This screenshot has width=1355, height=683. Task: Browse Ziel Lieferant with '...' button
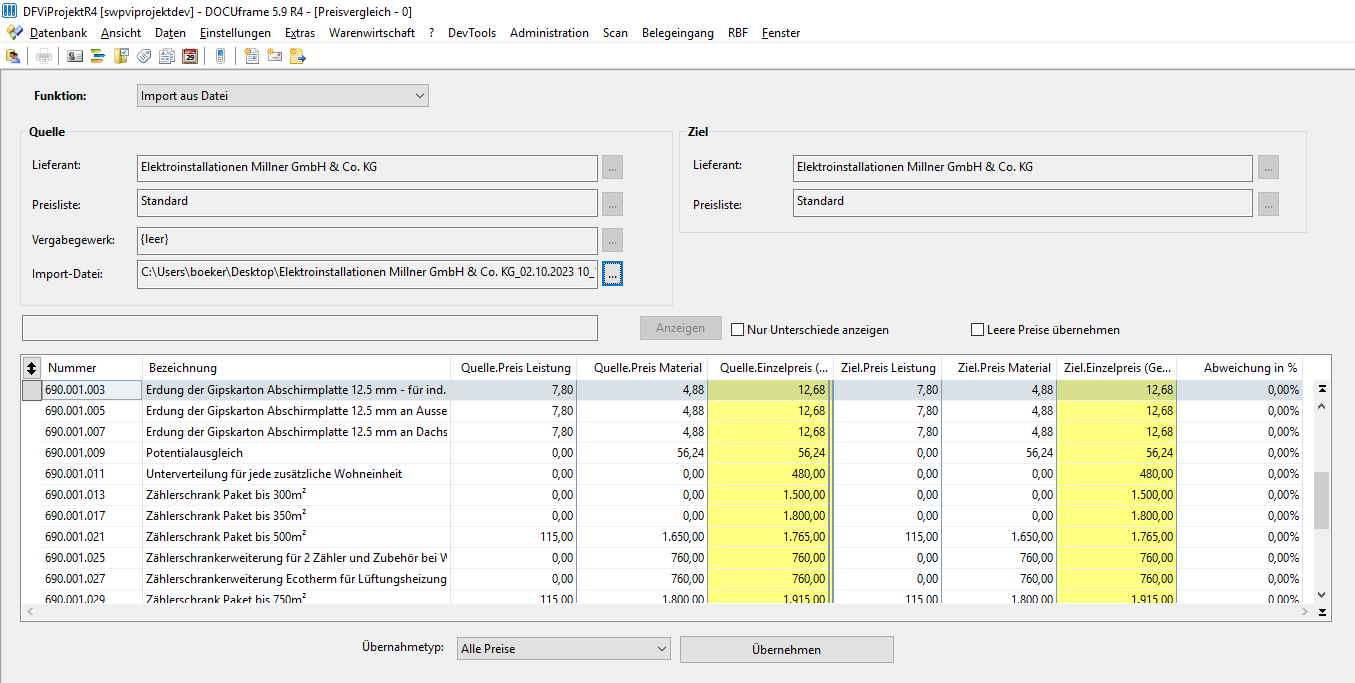(x=1268, y=168)
